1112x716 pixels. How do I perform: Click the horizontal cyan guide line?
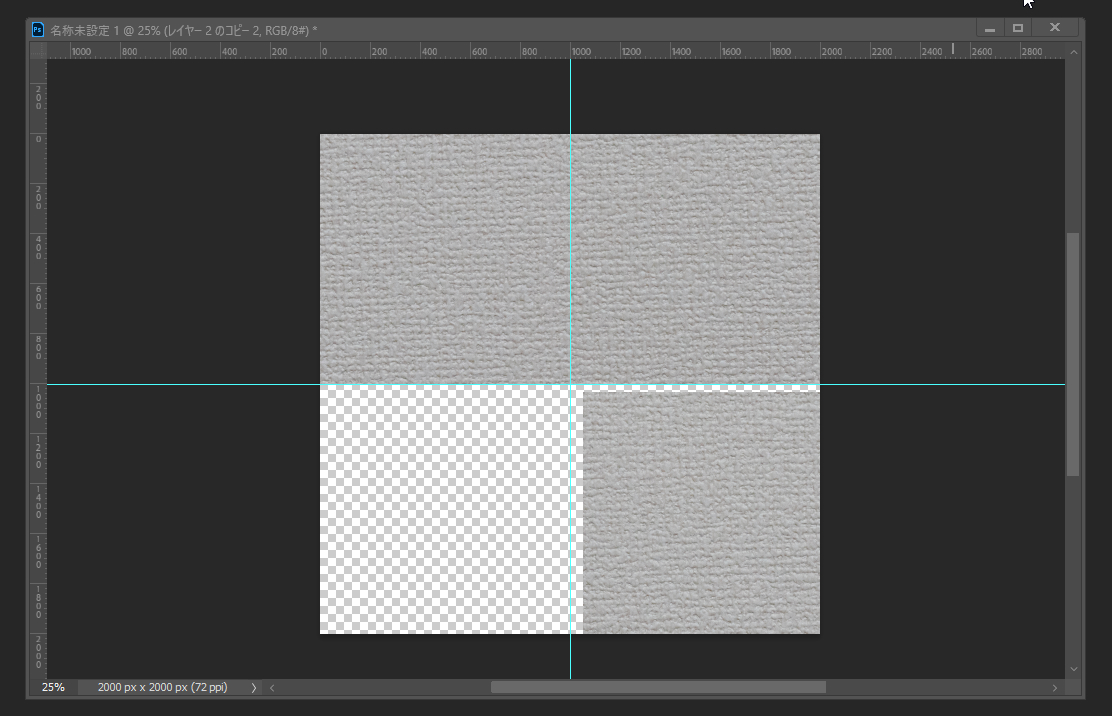[200, 384]
